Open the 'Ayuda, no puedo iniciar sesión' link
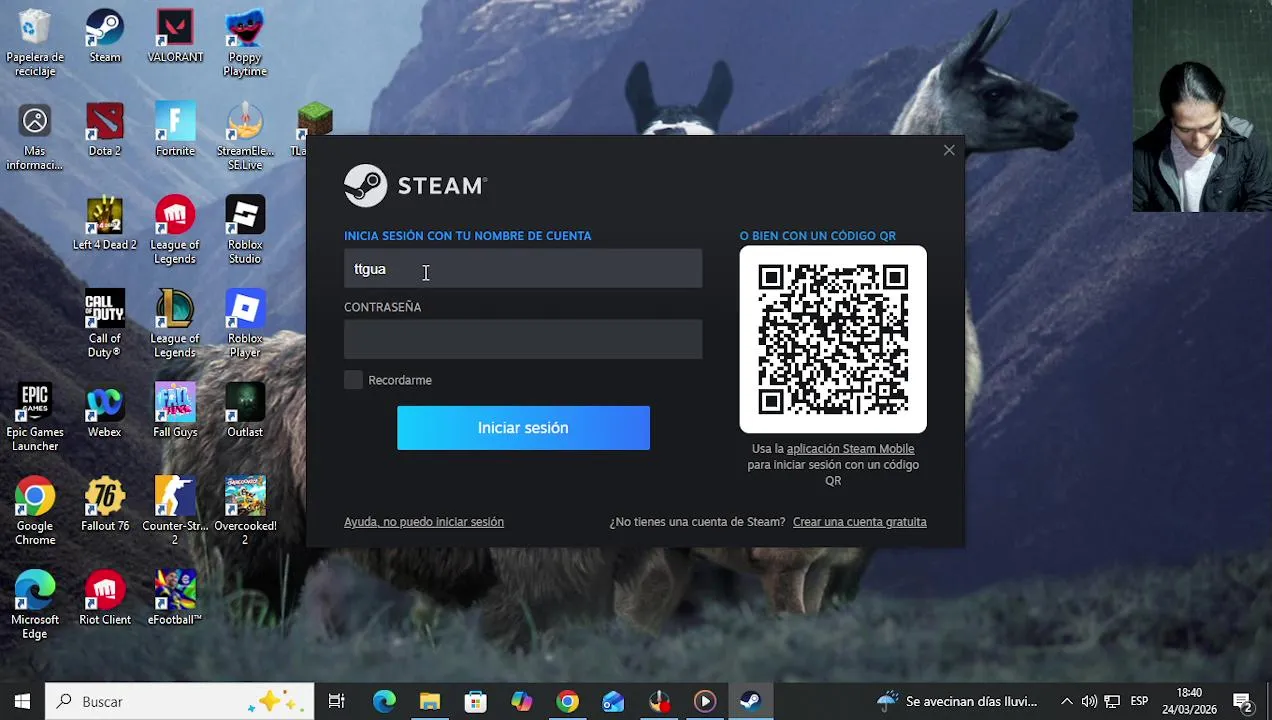 click(424, 522)
